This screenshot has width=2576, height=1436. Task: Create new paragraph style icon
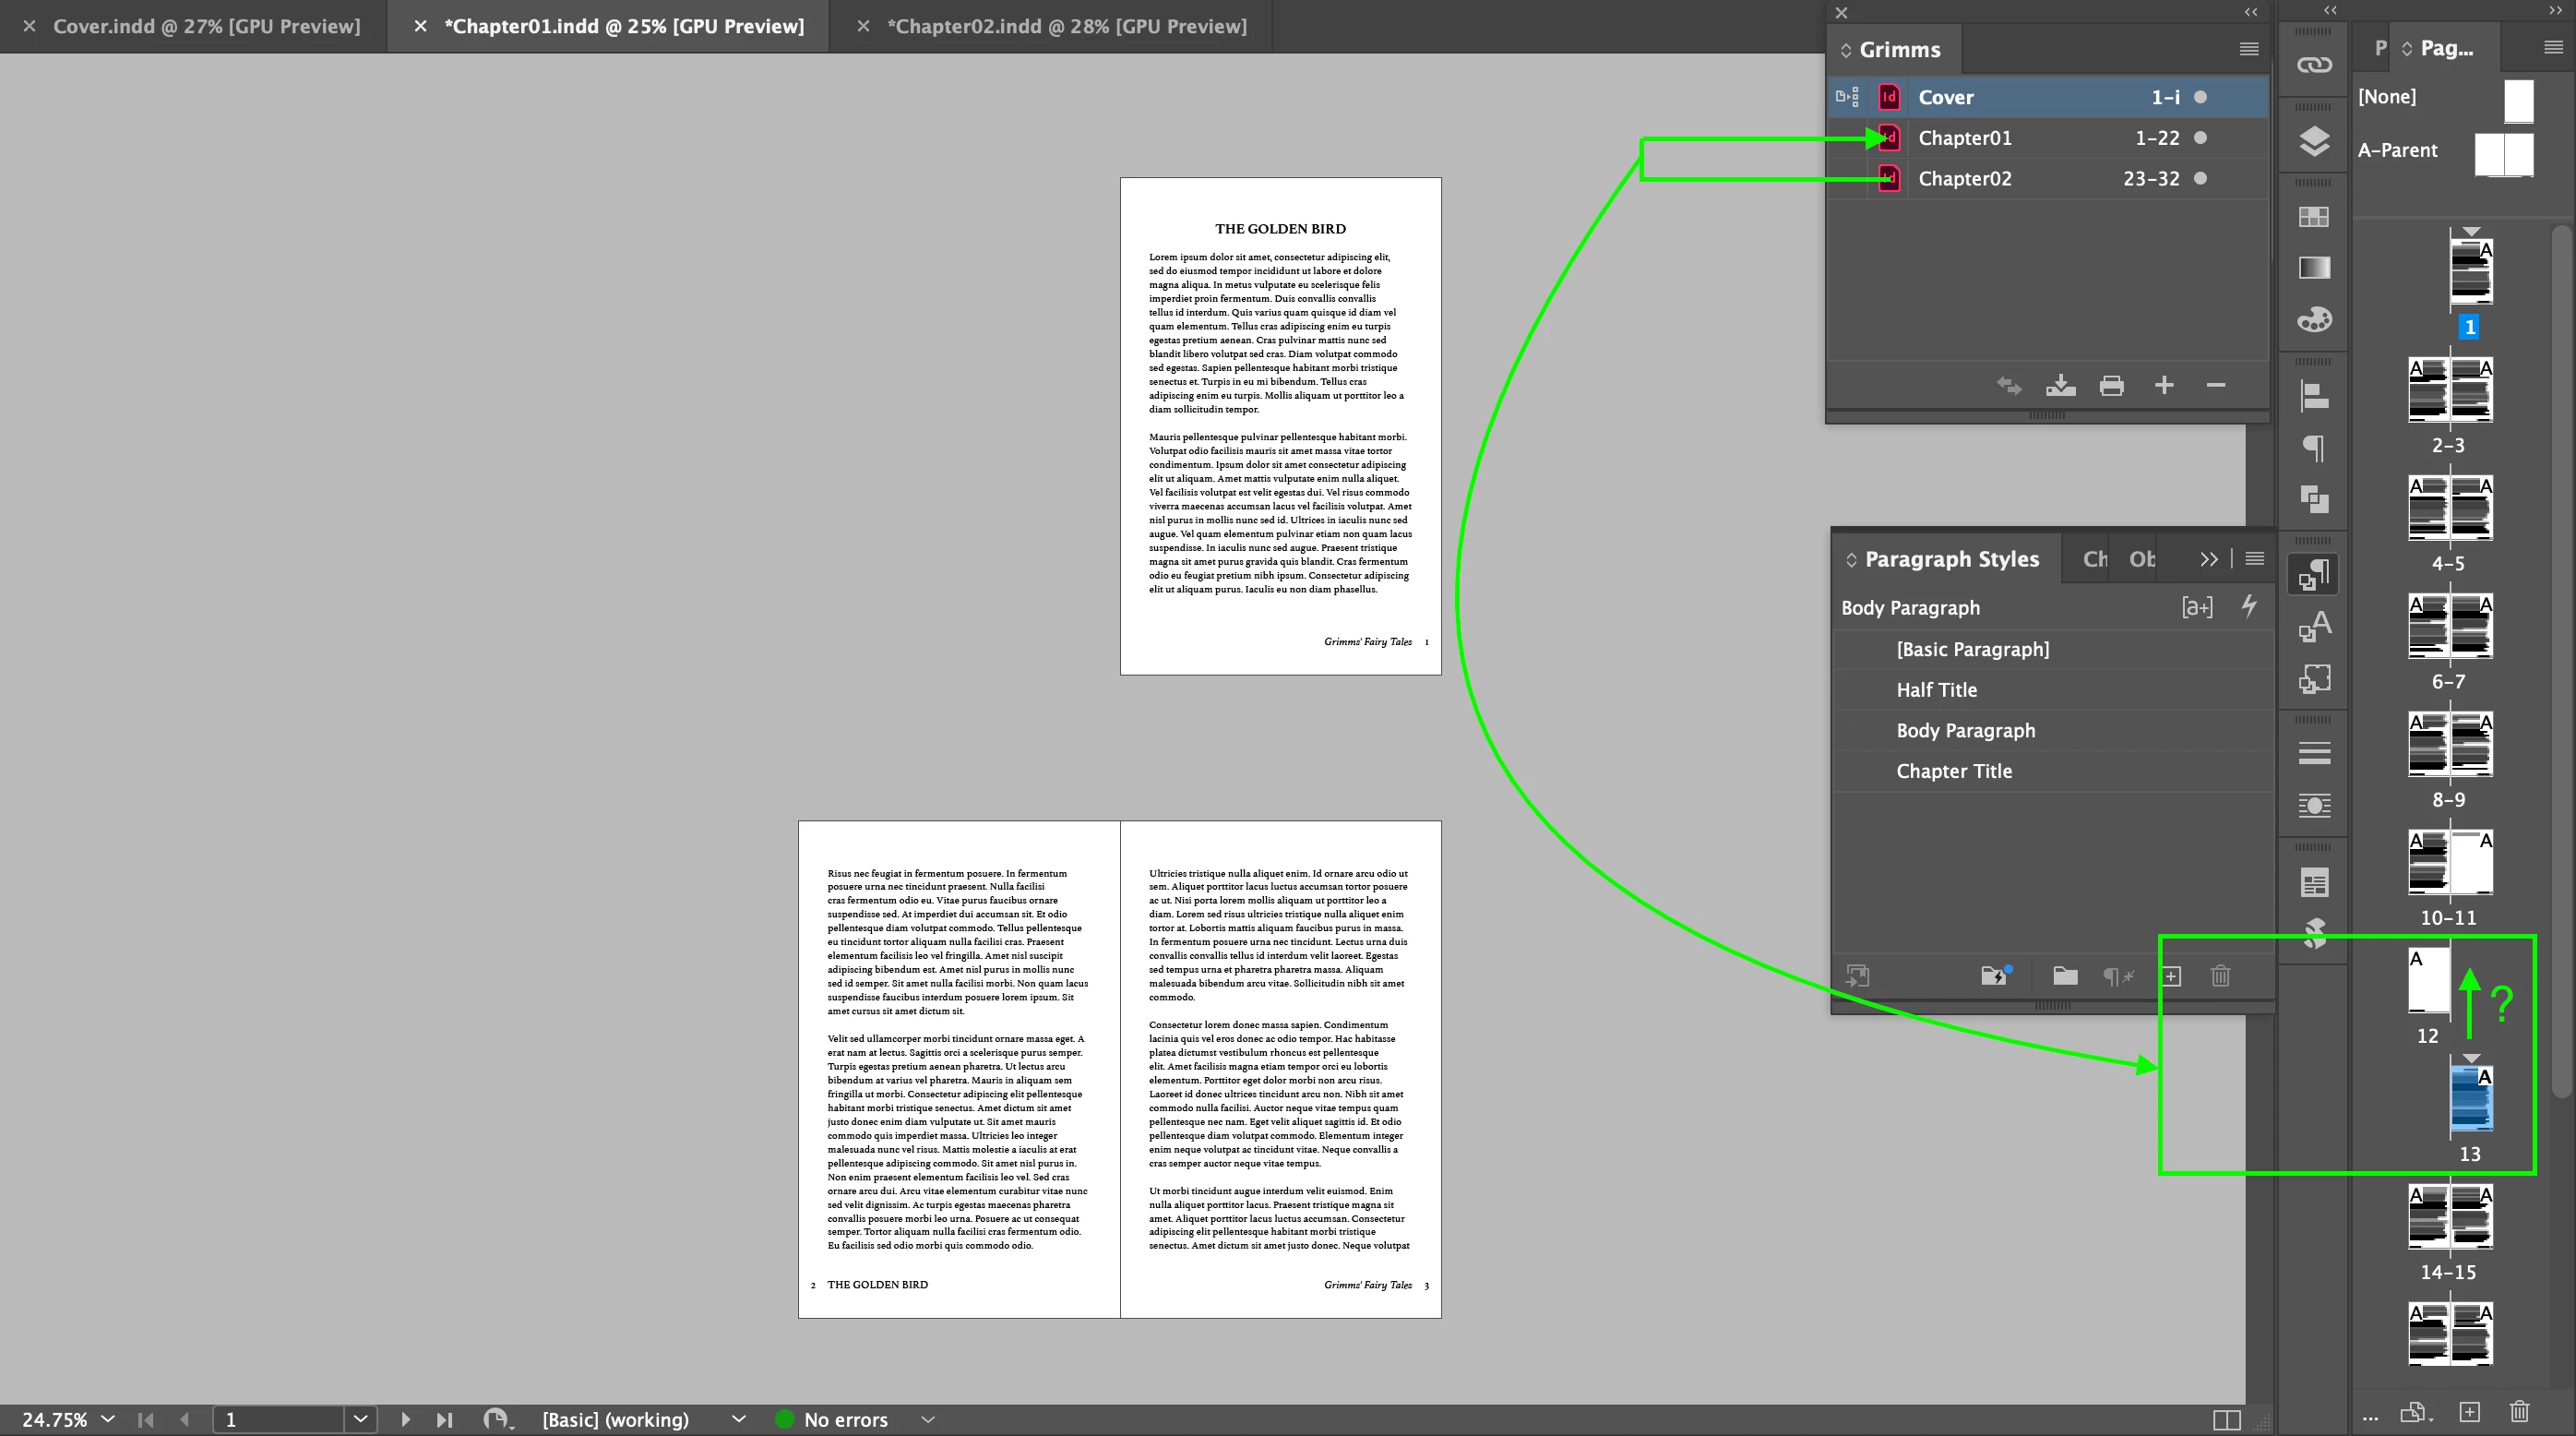2171,976
